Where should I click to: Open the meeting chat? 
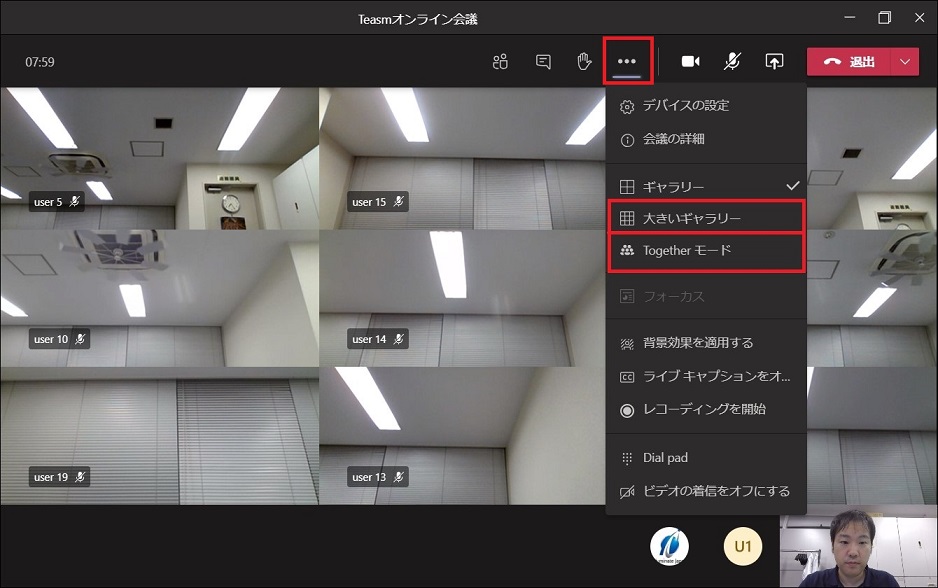point(543,62)
